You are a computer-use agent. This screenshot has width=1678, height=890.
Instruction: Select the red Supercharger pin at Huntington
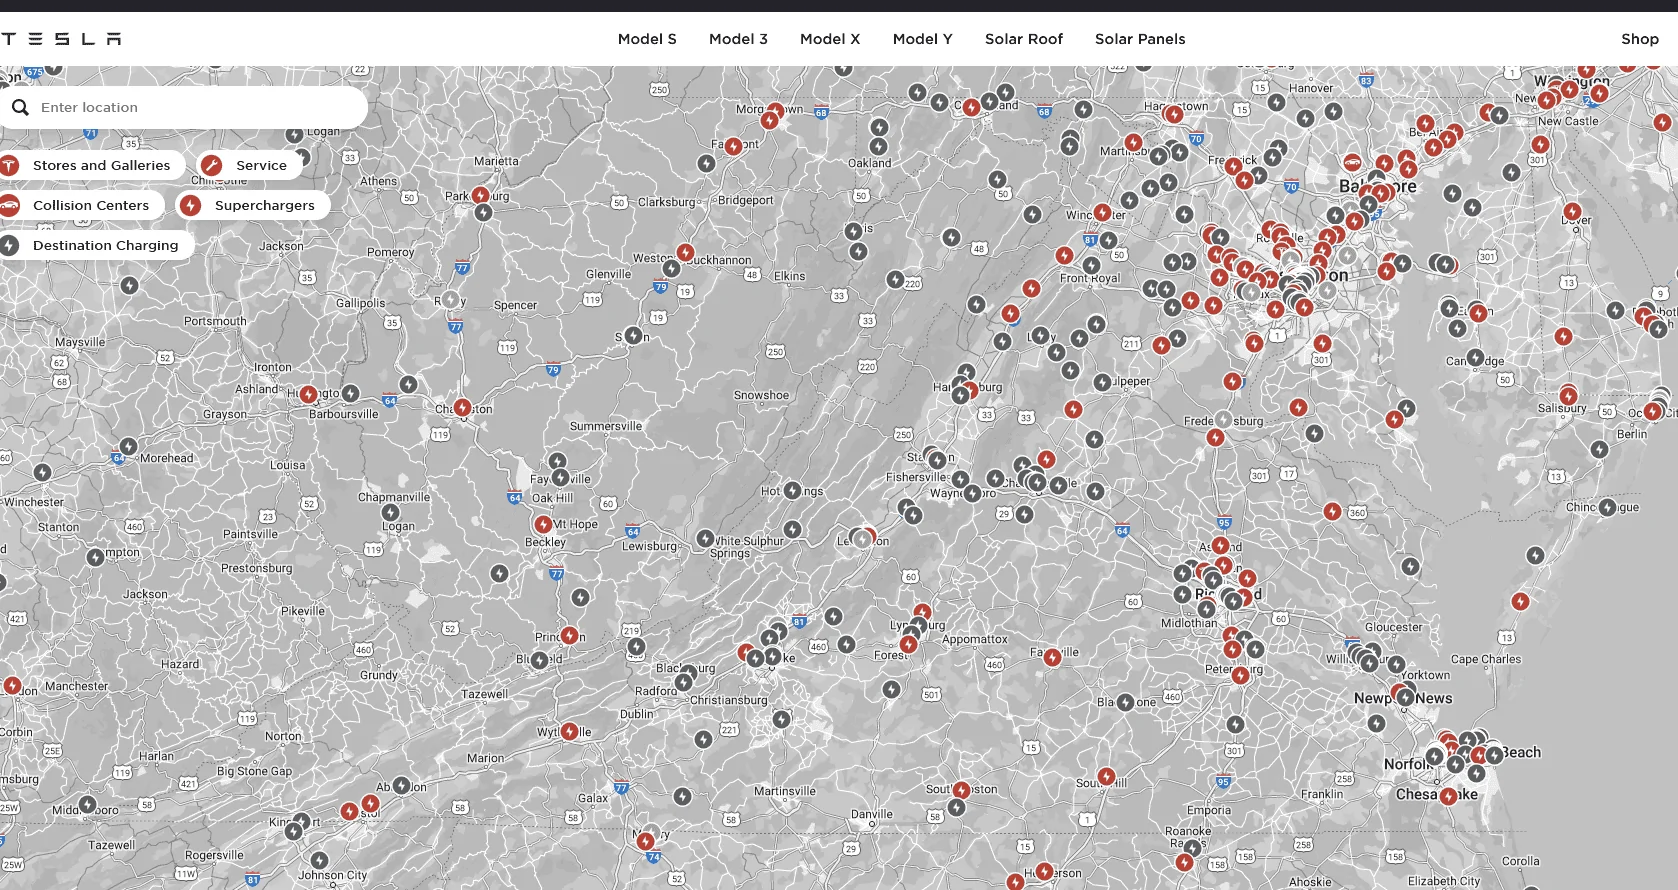click(x=308, y=395)
